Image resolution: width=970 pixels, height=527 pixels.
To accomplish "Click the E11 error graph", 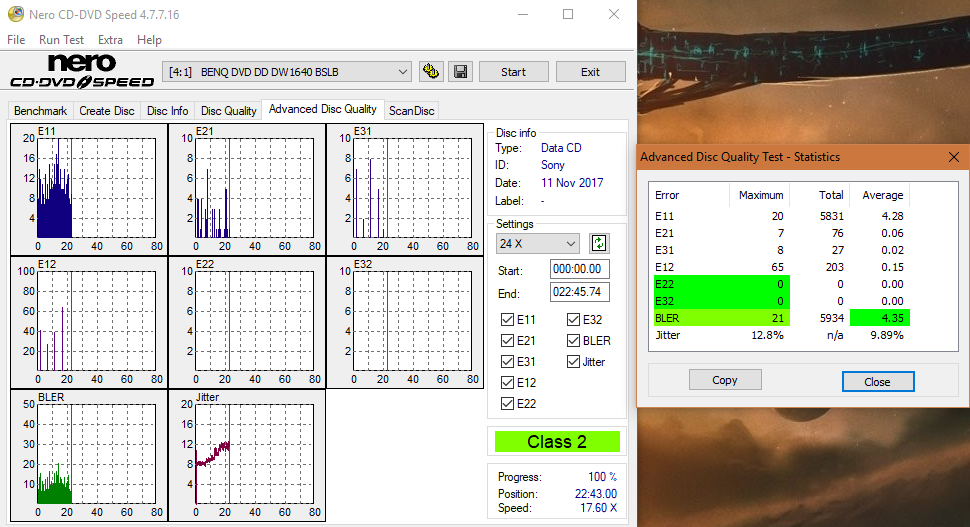I will point(89,189).
